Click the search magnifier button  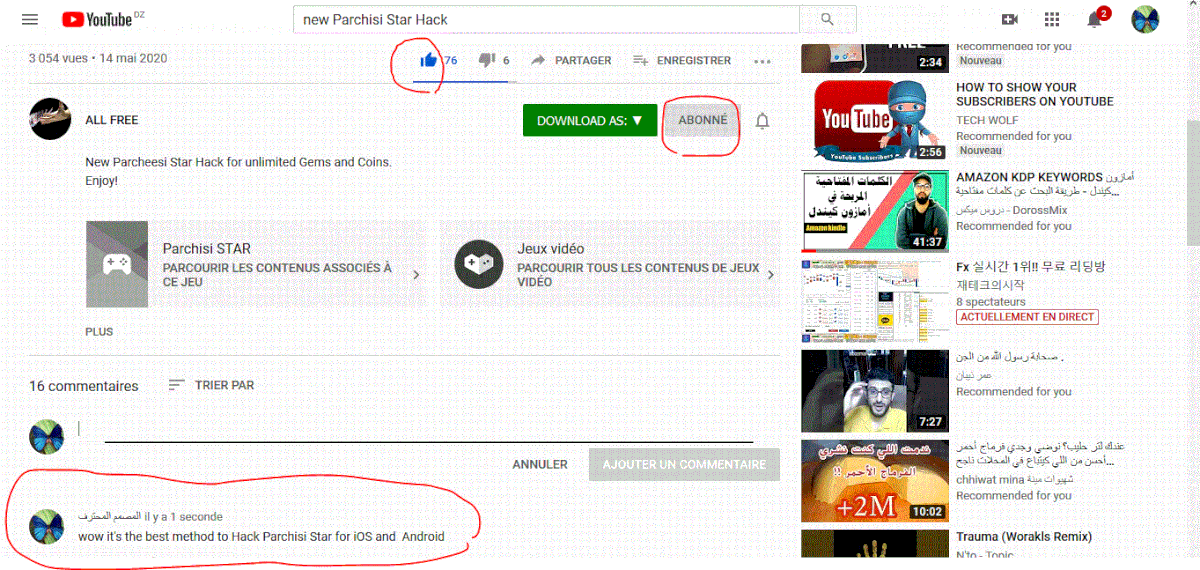tap(827, 19)
